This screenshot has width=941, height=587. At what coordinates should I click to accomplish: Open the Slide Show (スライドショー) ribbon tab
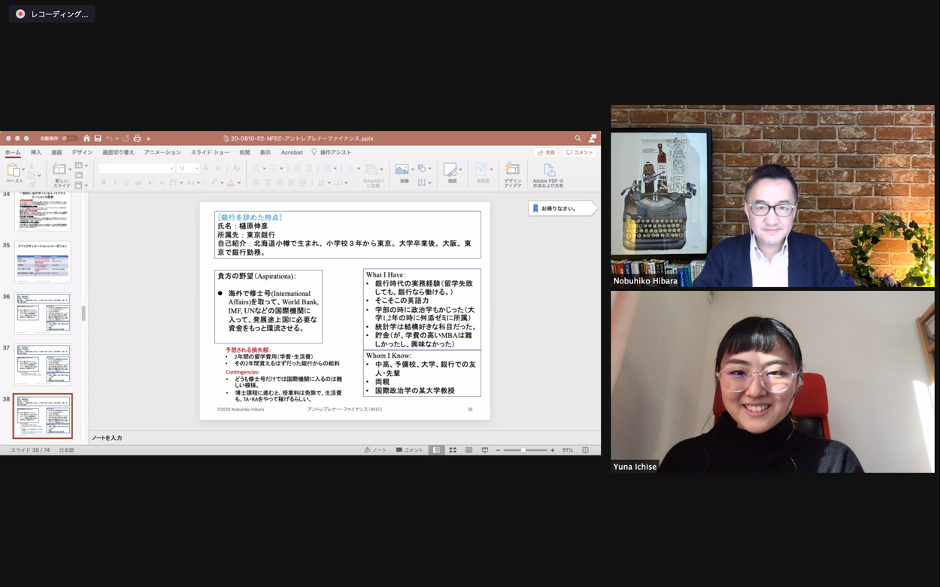coord(210,153)
